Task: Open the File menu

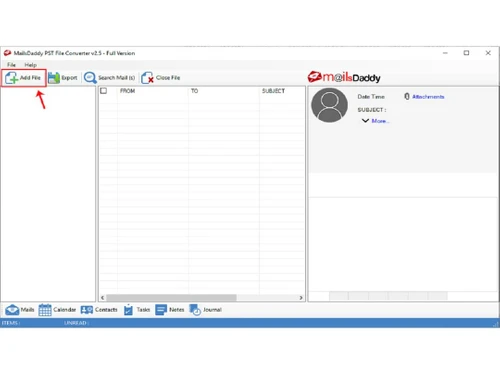Action: (11, 65)
